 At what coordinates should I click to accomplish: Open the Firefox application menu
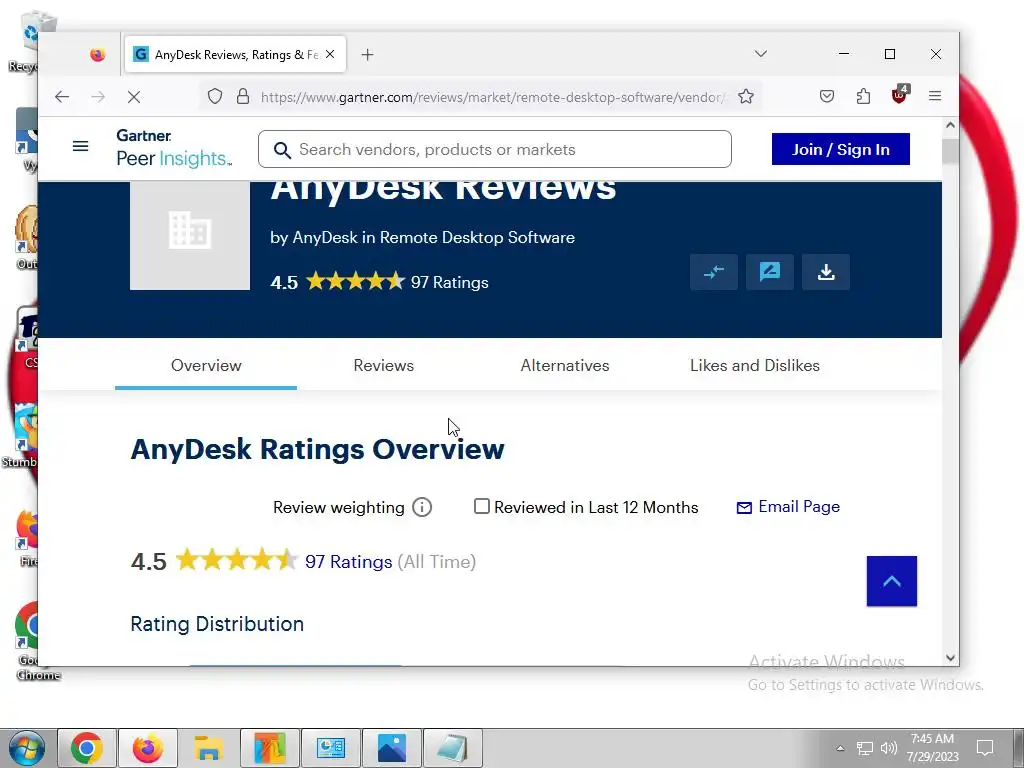tap(935, 97)
